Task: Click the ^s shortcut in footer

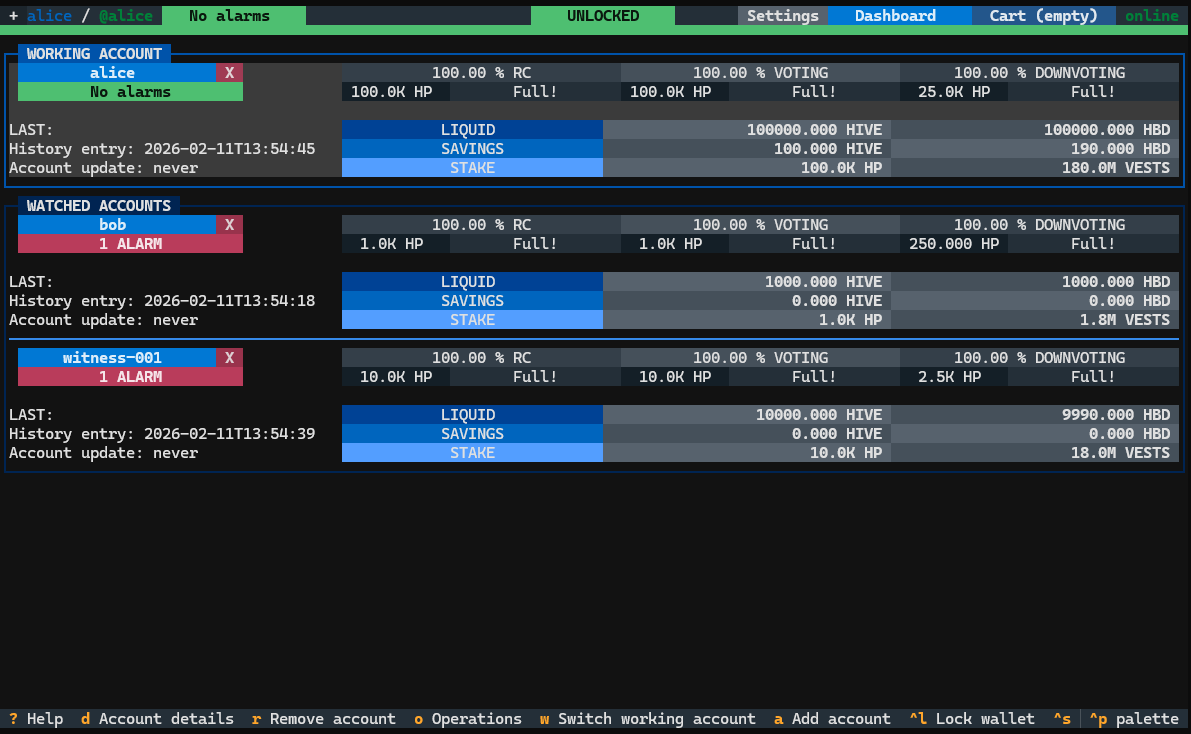Action: 1062,718
